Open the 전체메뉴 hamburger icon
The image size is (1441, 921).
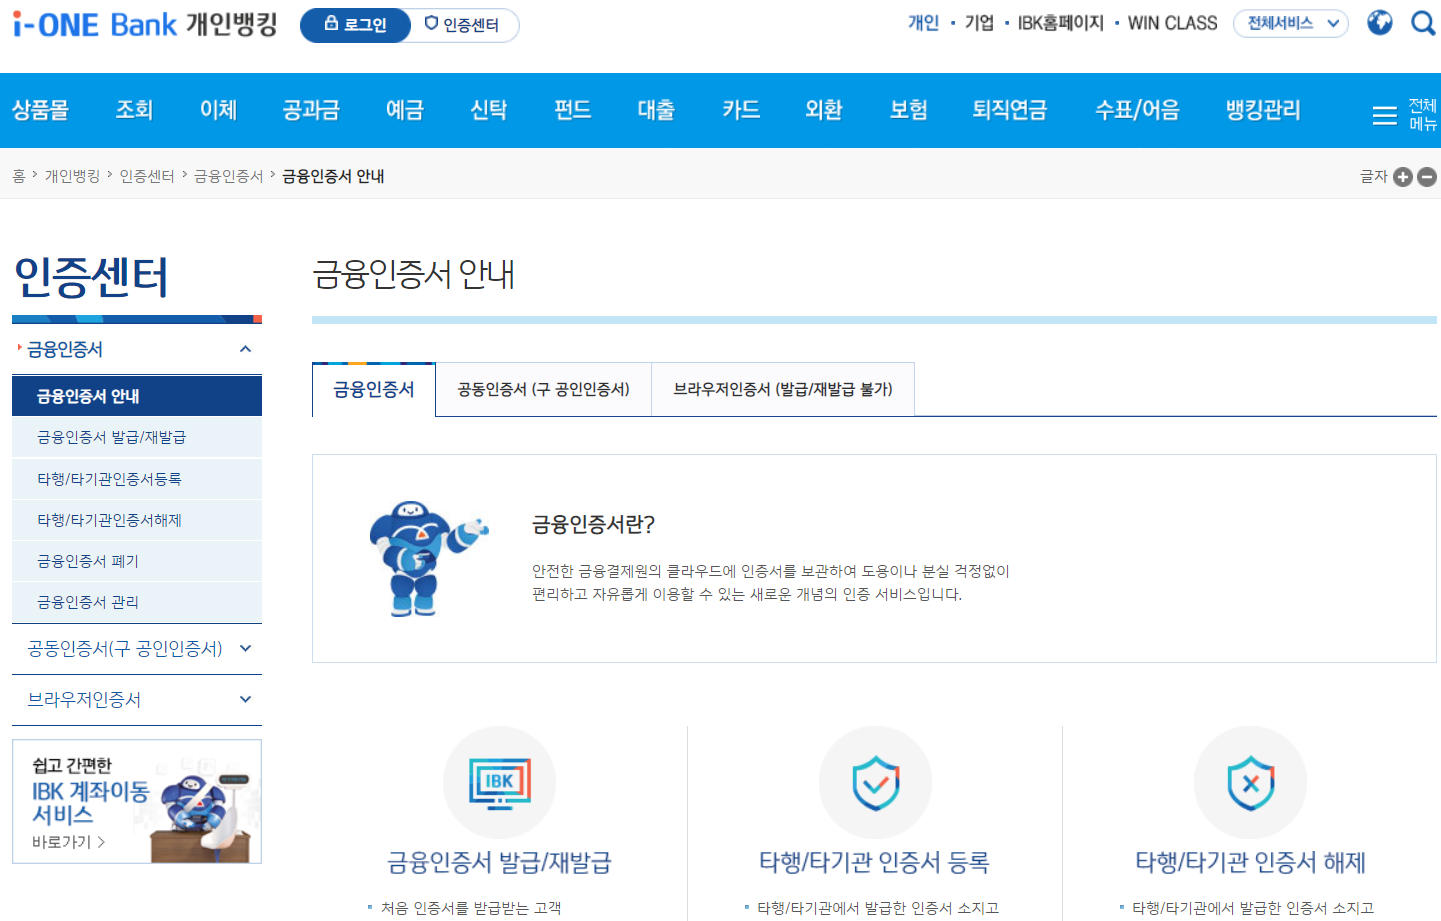click(x=1385, y=116)
